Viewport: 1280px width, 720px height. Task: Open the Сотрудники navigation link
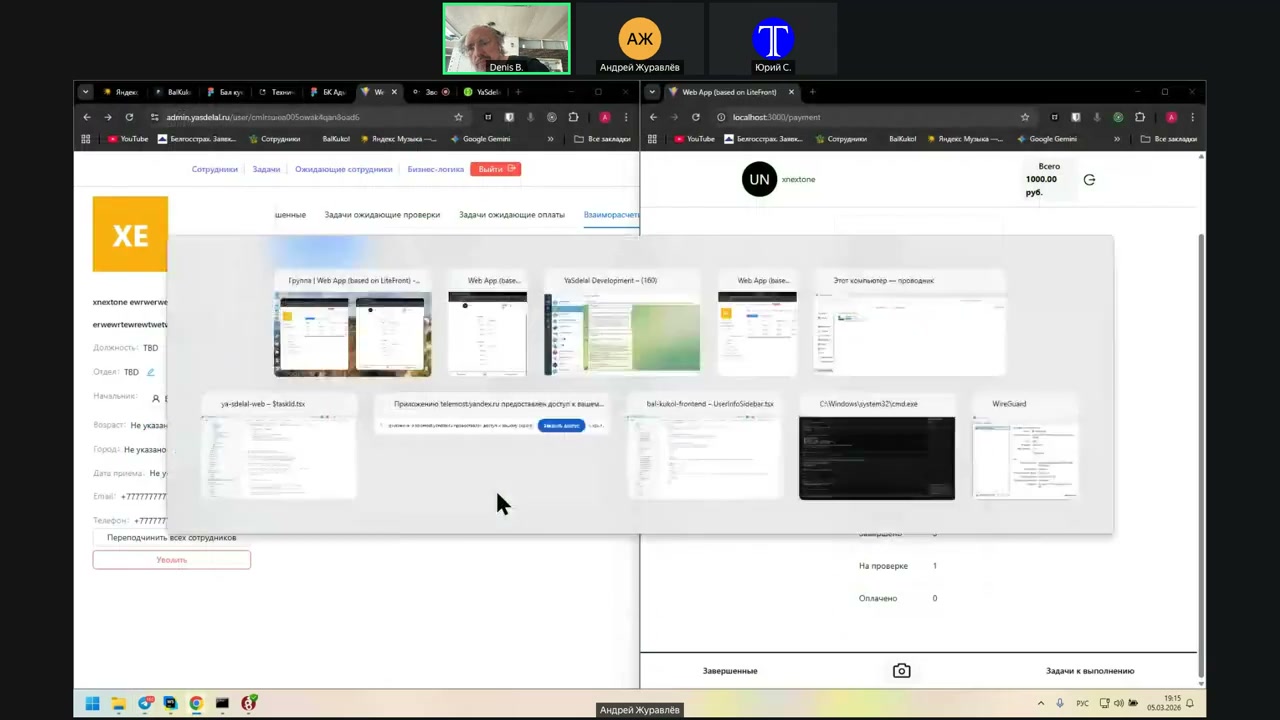(x=215, y=169)
